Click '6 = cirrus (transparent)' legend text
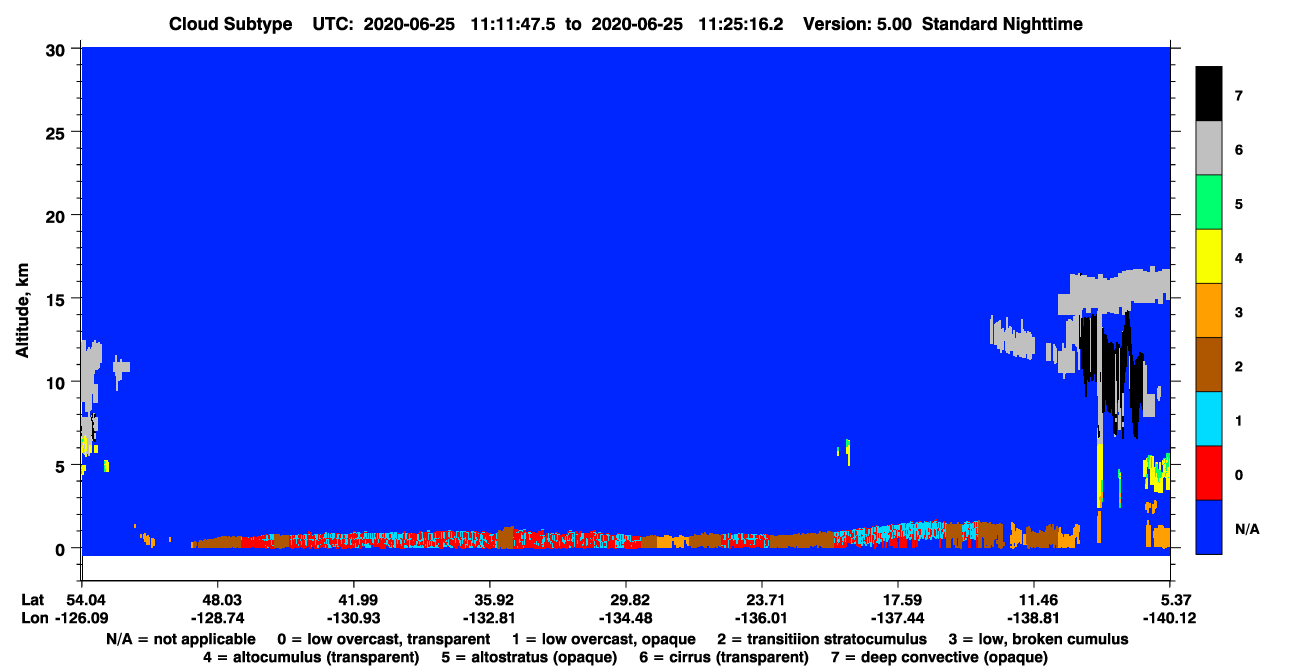 (x=722, y=657)
